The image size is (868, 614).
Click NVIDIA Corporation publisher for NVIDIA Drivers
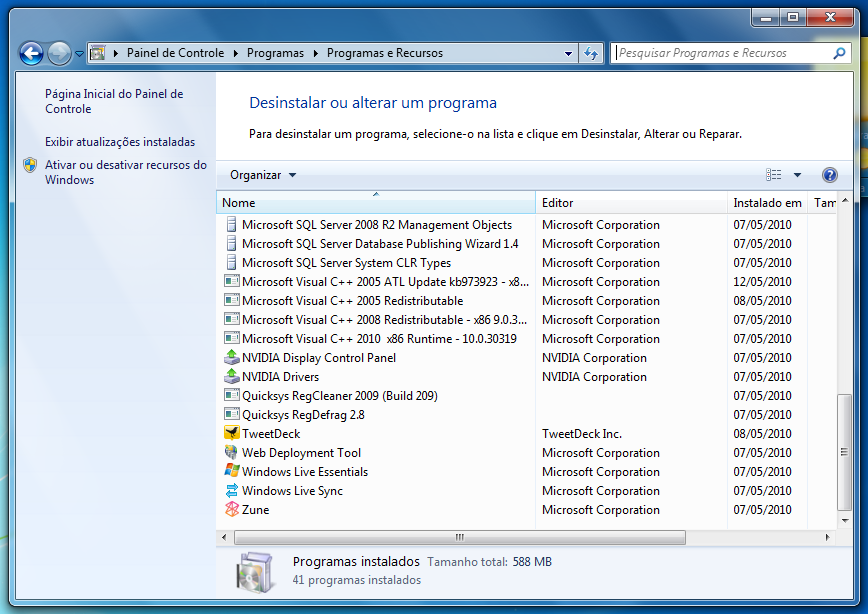pos(594,376)
